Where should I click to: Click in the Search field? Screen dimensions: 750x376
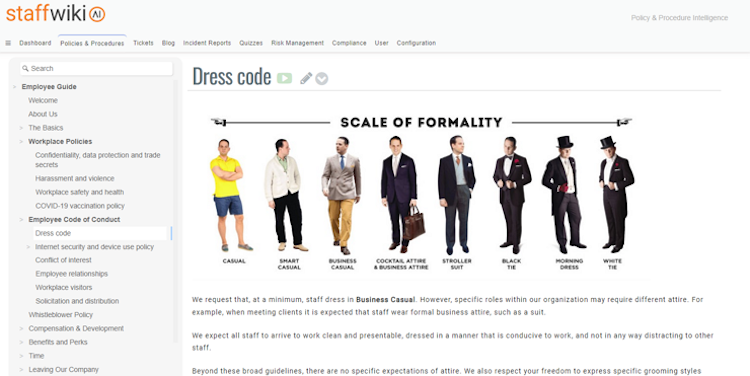click(96, 68)
